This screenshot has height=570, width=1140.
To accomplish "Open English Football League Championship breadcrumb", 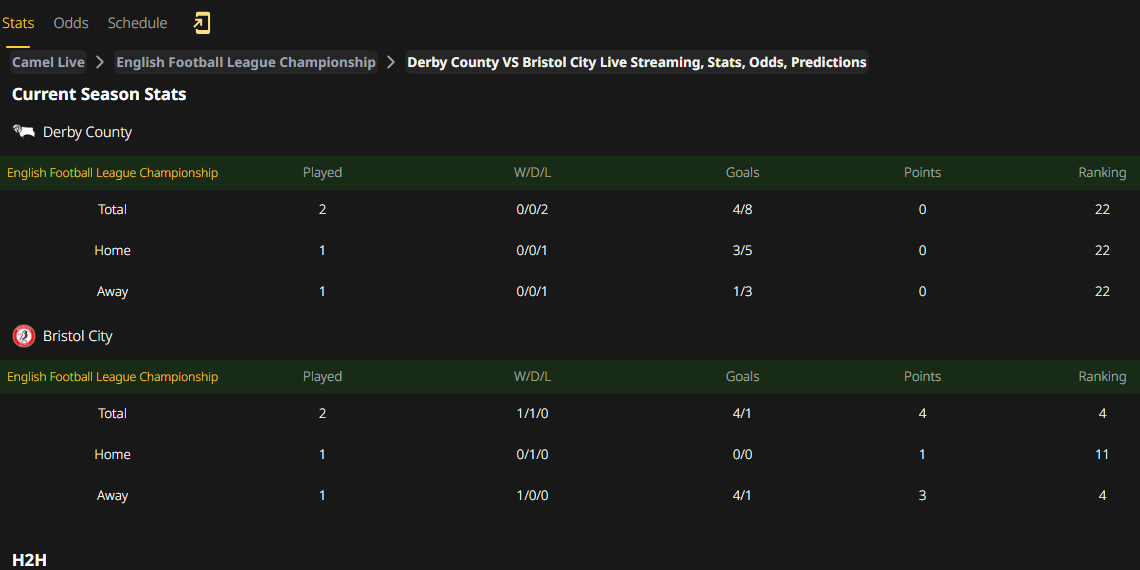I will (246, 63).
